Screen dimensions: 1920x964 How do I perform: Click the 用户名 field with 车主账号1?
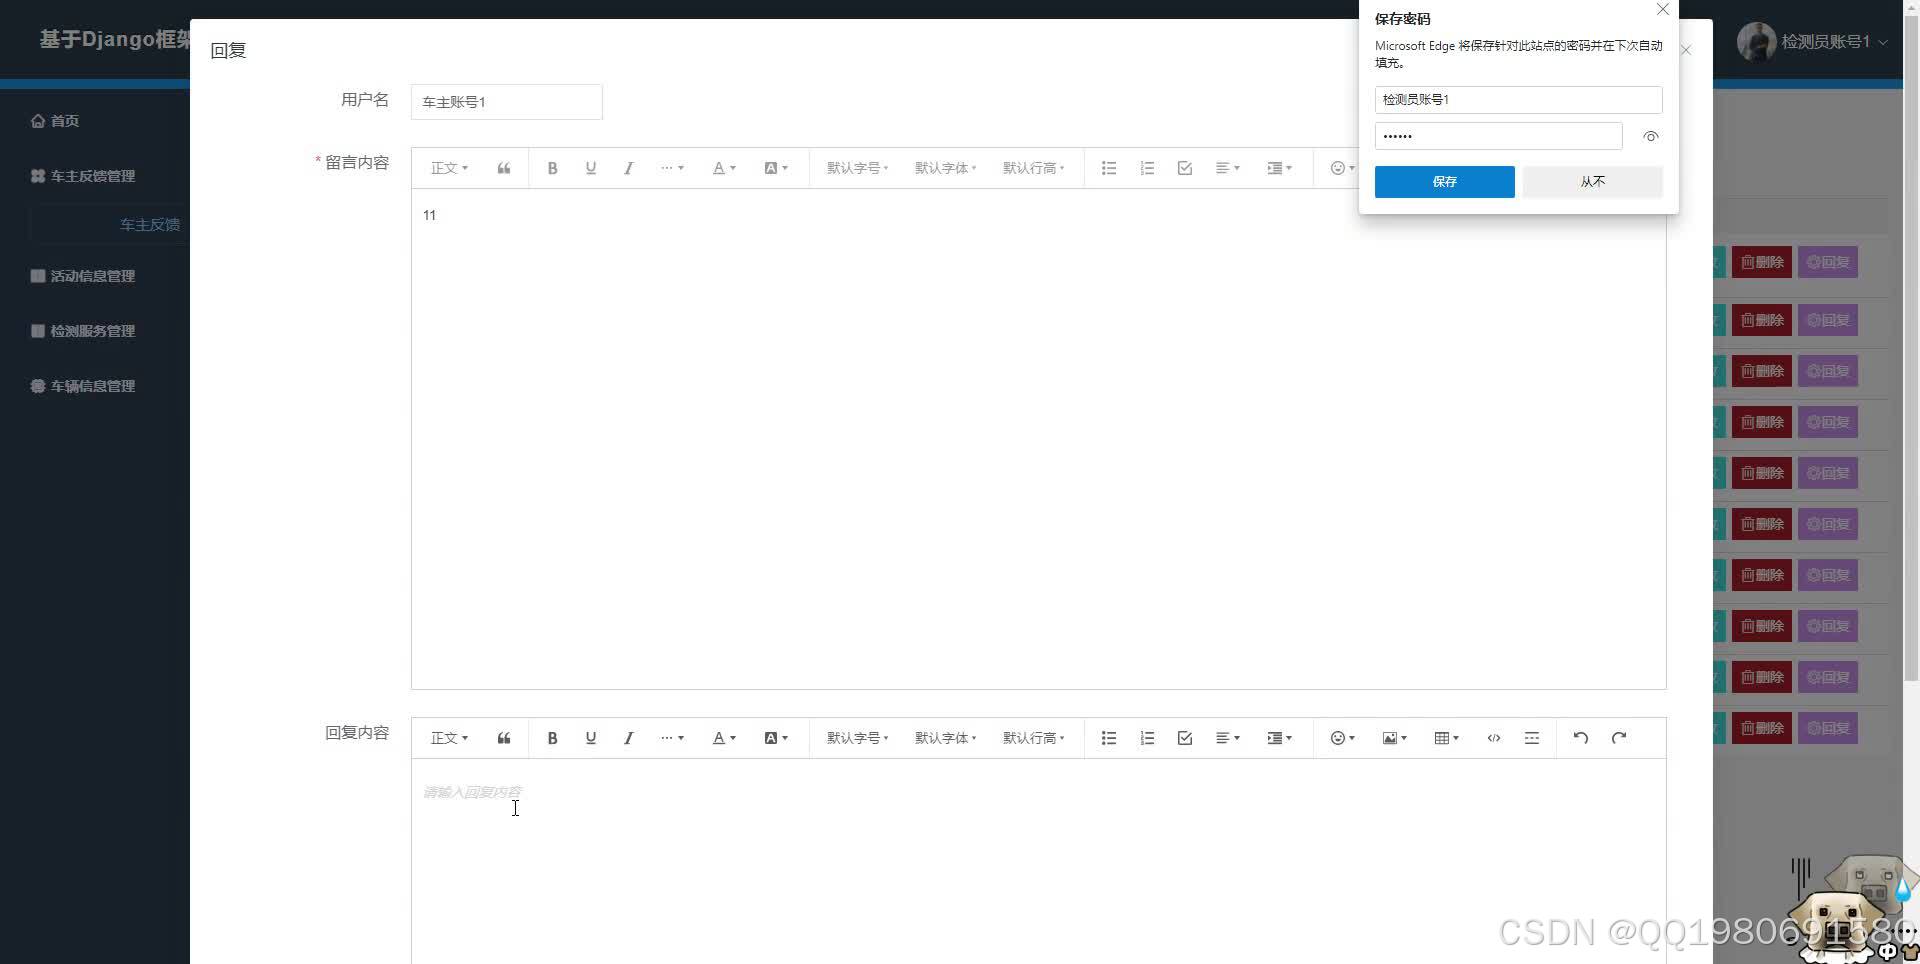pos(506,102)
